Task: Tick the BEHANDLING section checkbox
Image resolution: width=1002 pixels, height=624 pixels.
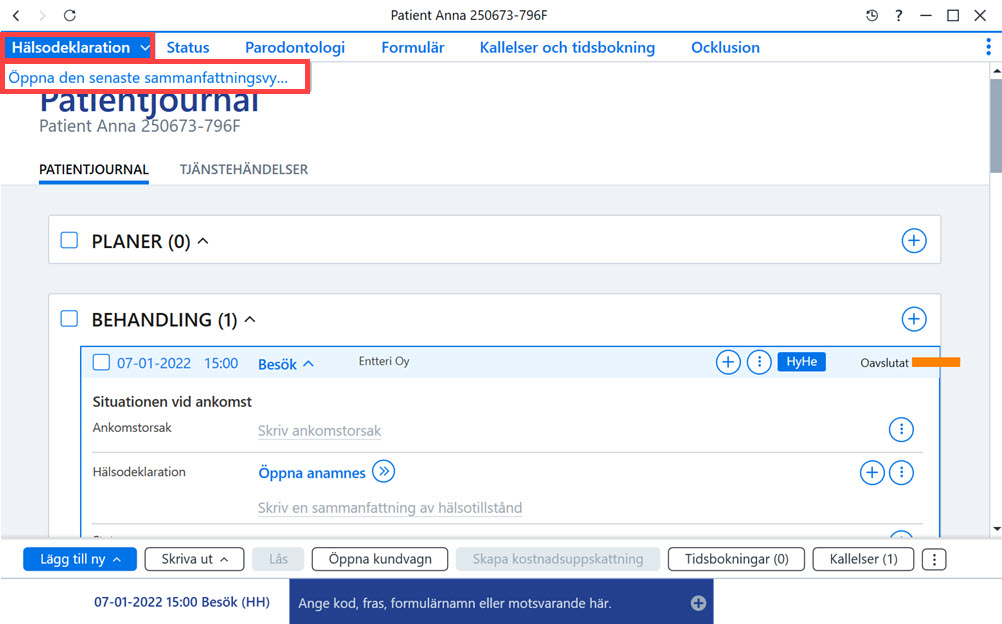Action: click(69, 318)
